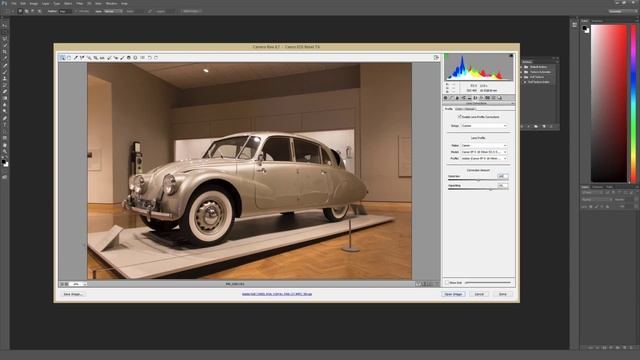Choose the Color Sampler tool
This screenshot has width=640, height=360.
82,58
